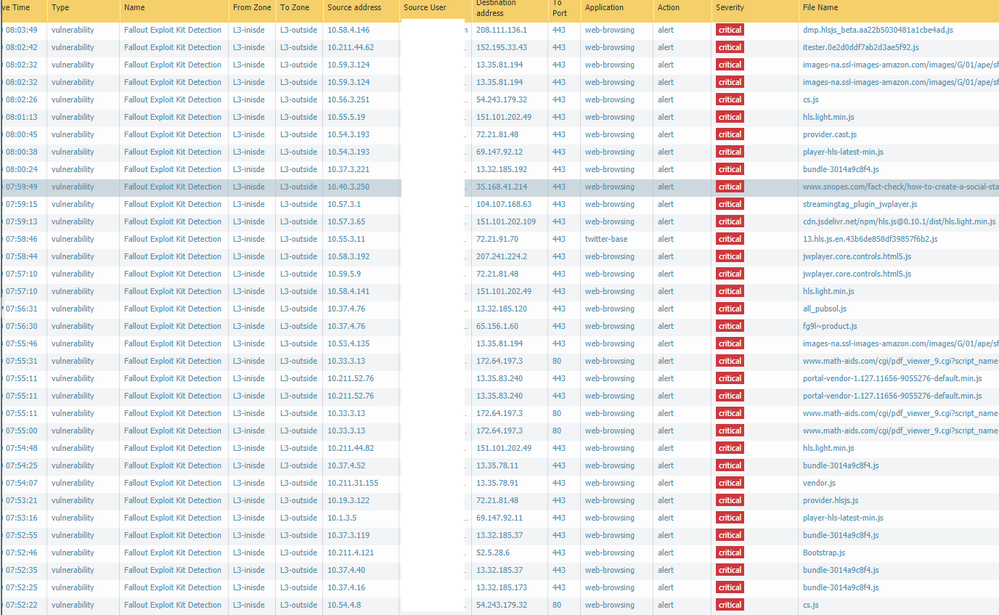Click destination address 35.168.41.214
The image size is (999, 615).
[x=501, y=187]
